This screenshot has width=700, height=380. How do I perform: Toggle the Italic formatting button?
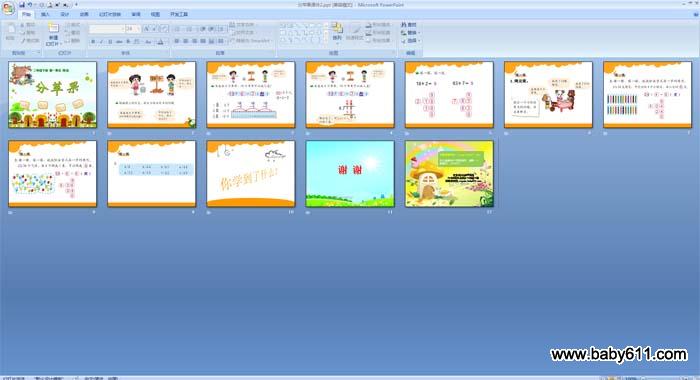[101, 42]
